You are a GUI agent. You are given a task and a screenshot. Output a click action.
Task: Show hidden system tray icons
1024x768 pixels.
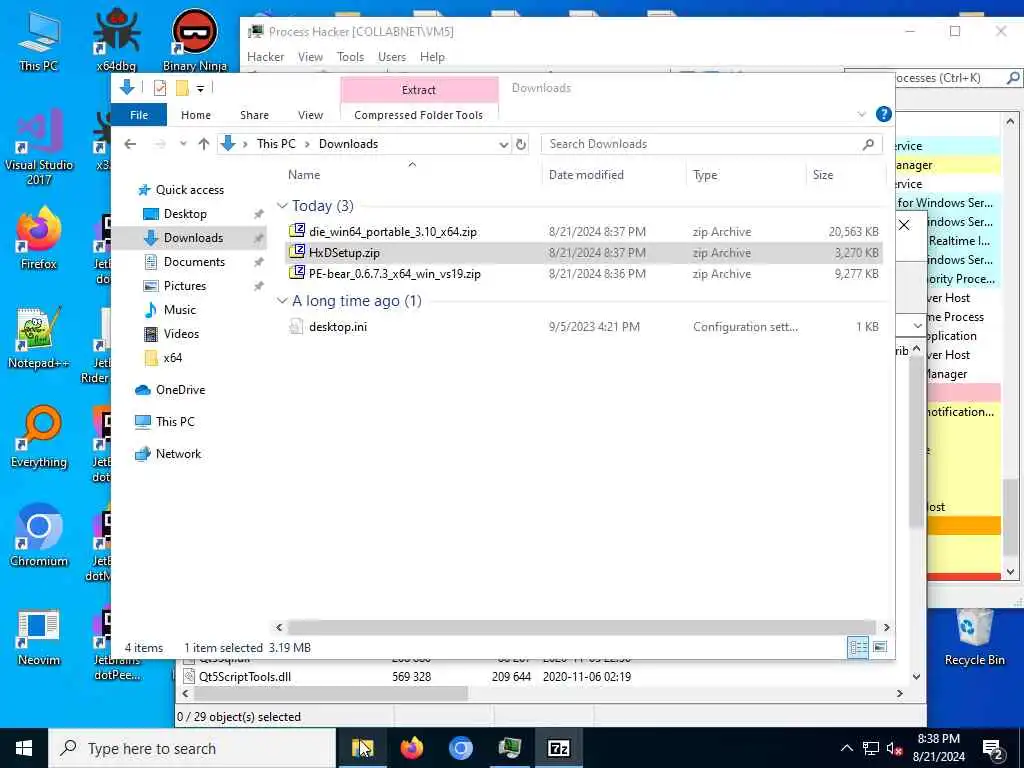tap(846, 748)
